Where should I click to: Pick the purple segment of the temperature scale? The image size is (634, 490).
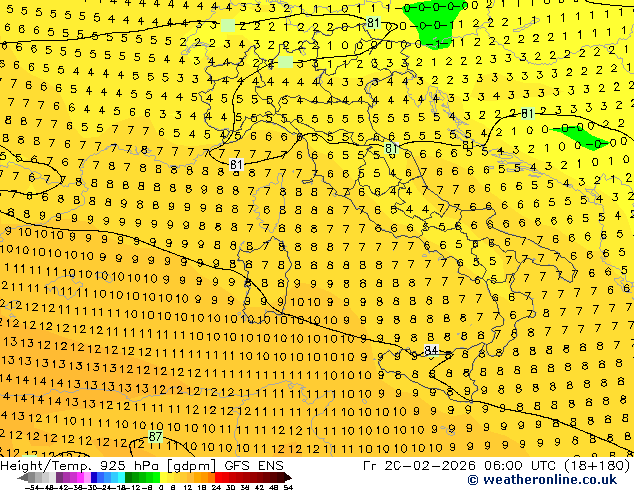tap(59, 477)
